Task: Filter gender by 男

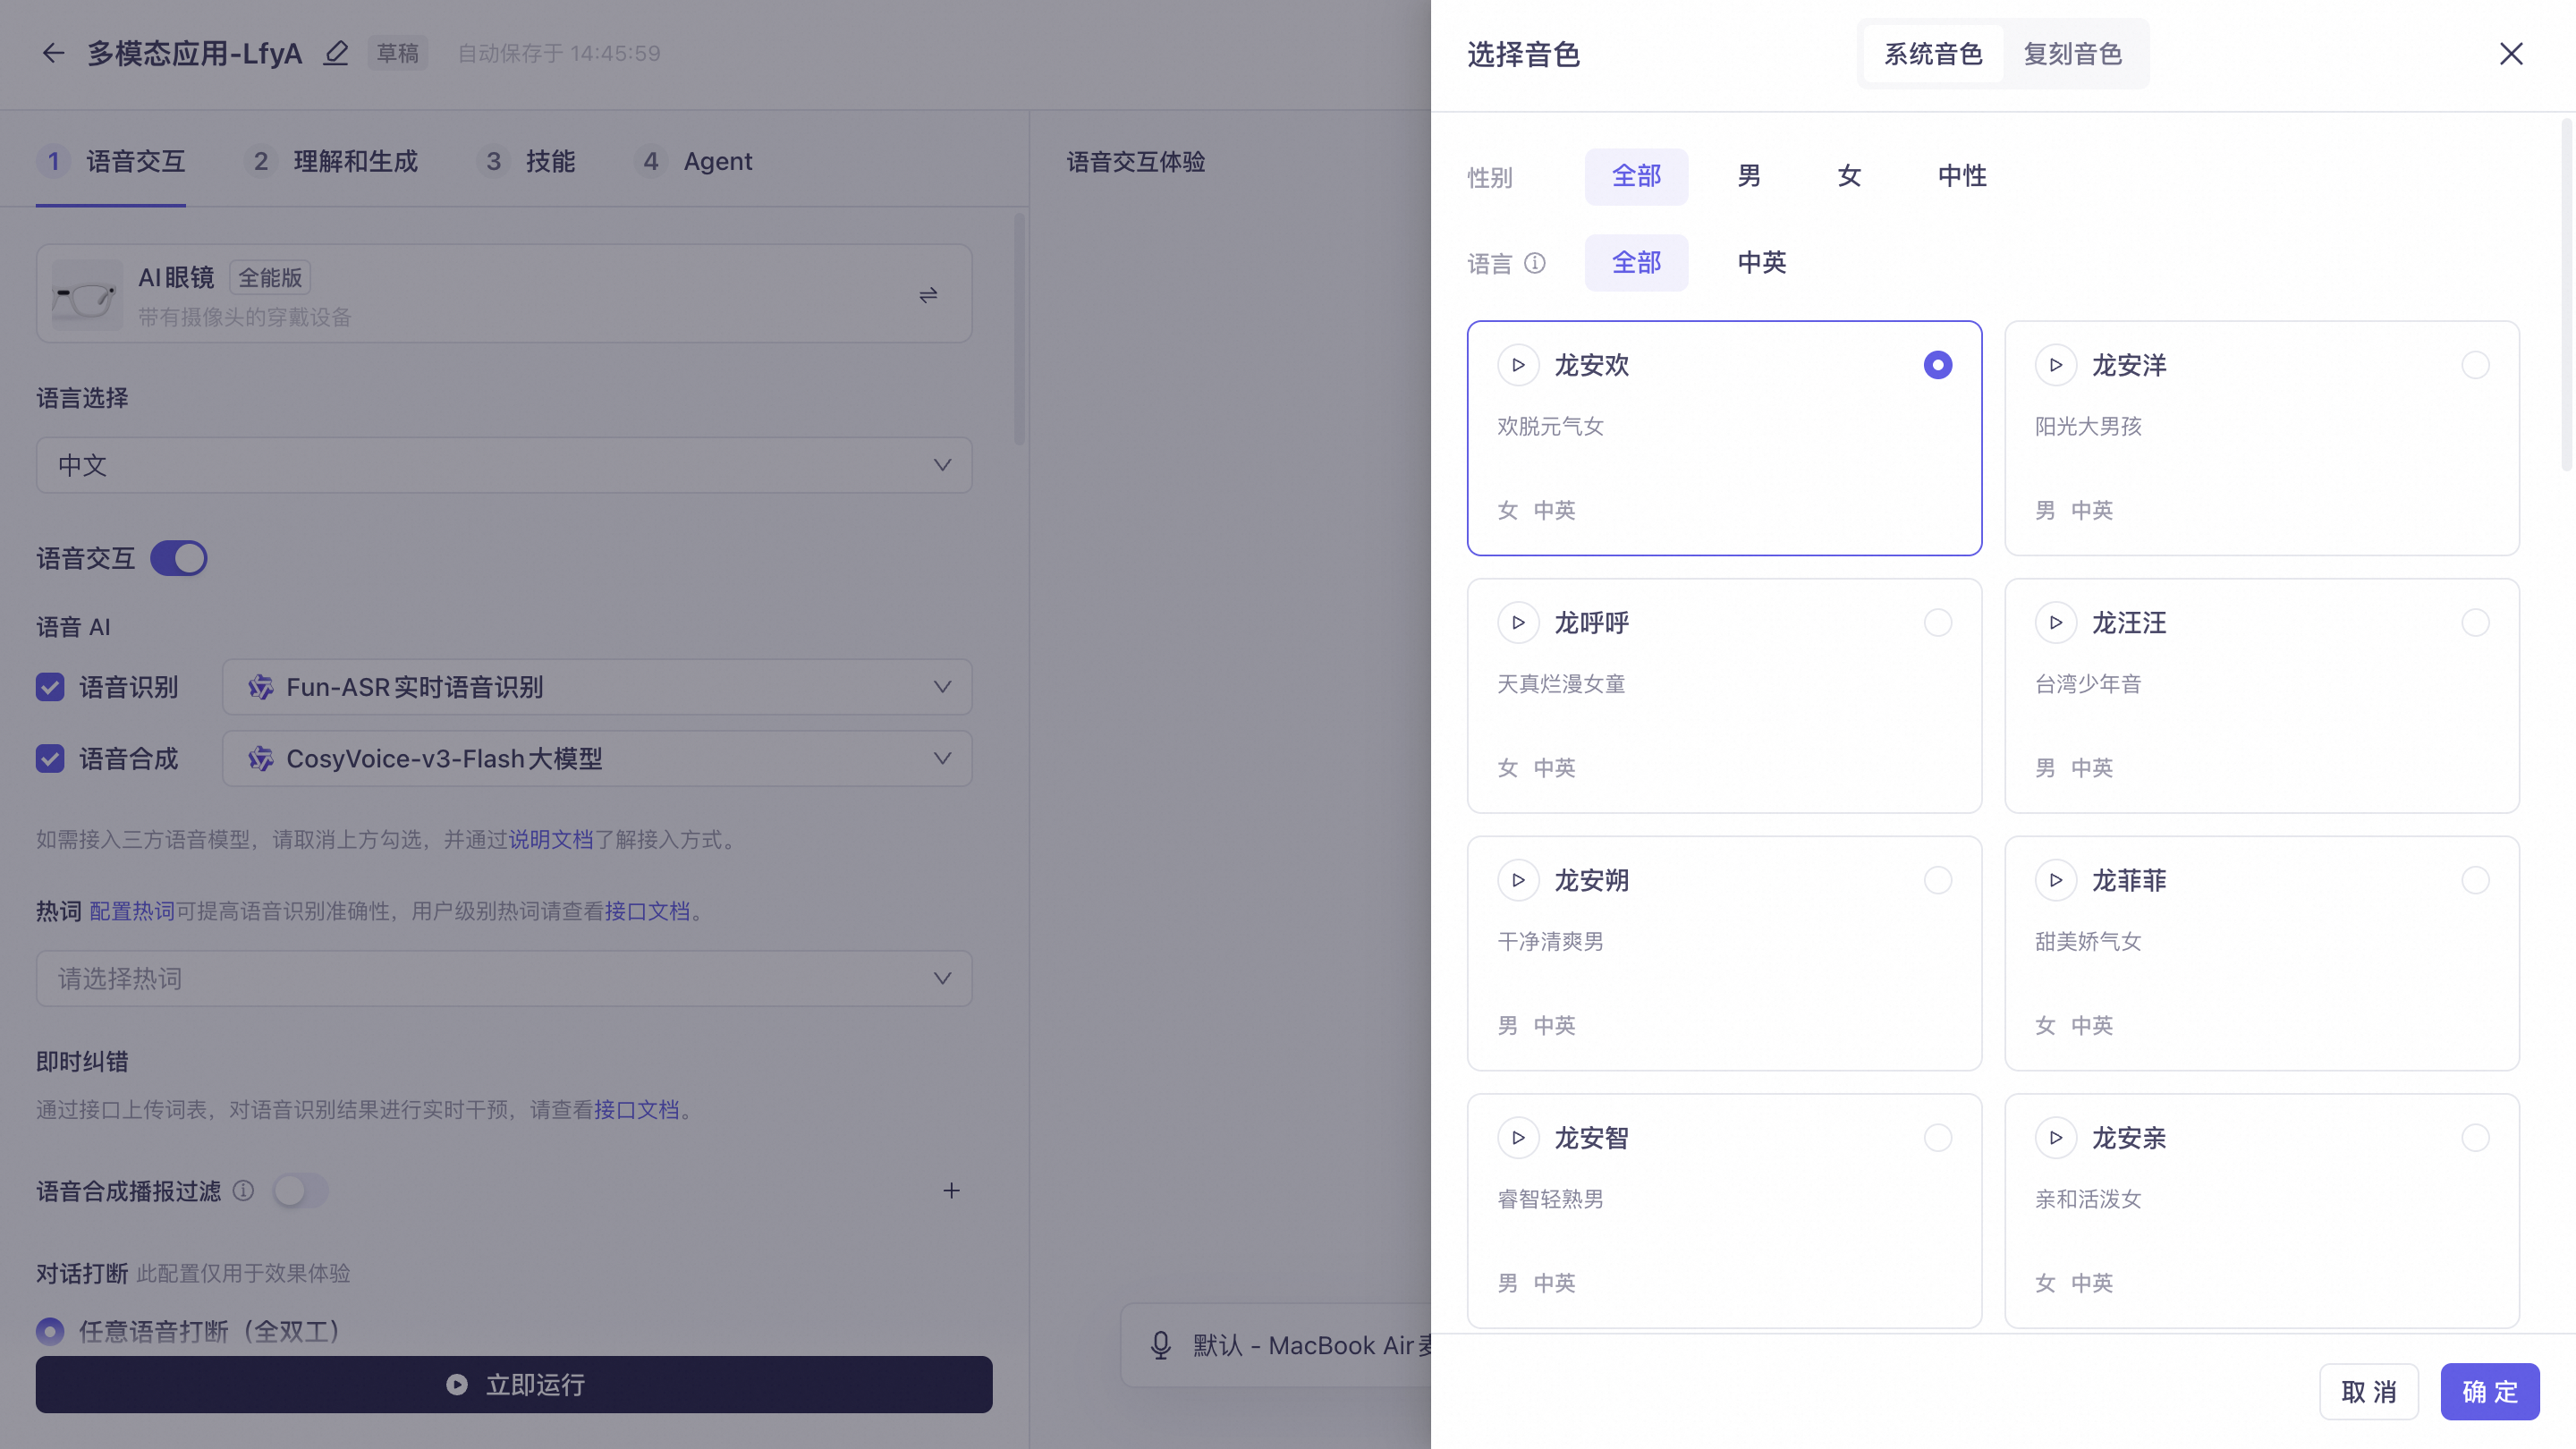Action: [1749, 177]
